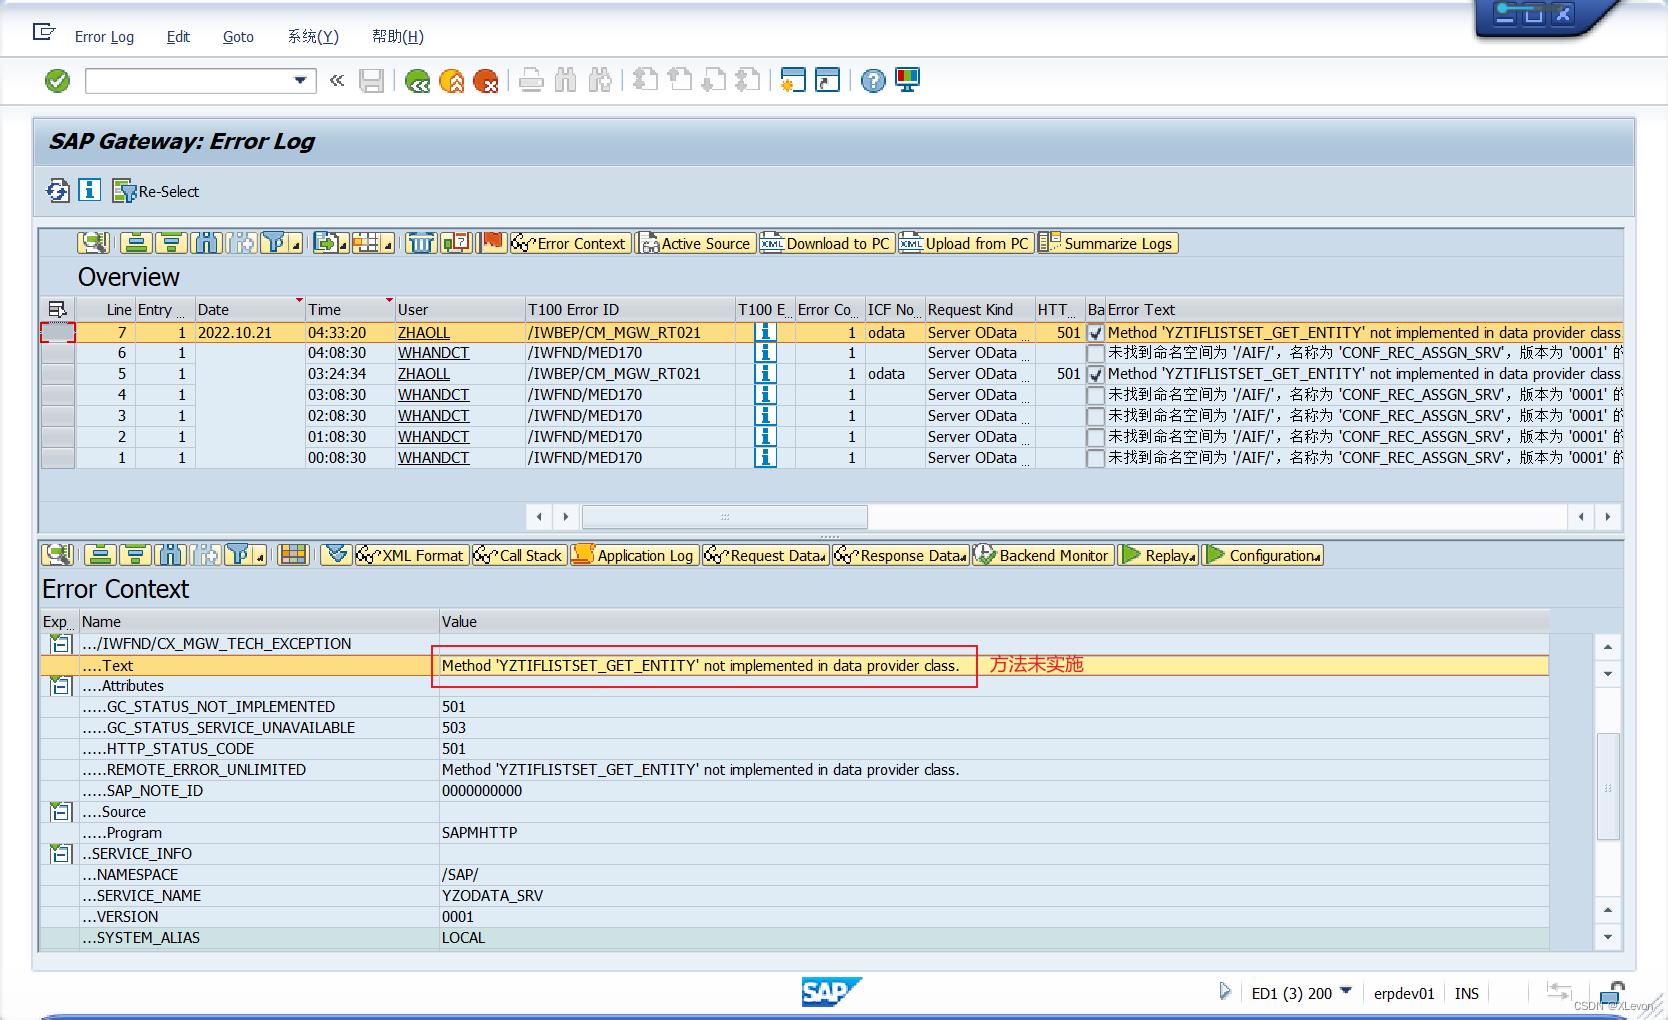Click in the command input field
This screenshot has width=1668, height=1020.
(x=189, y=81)
